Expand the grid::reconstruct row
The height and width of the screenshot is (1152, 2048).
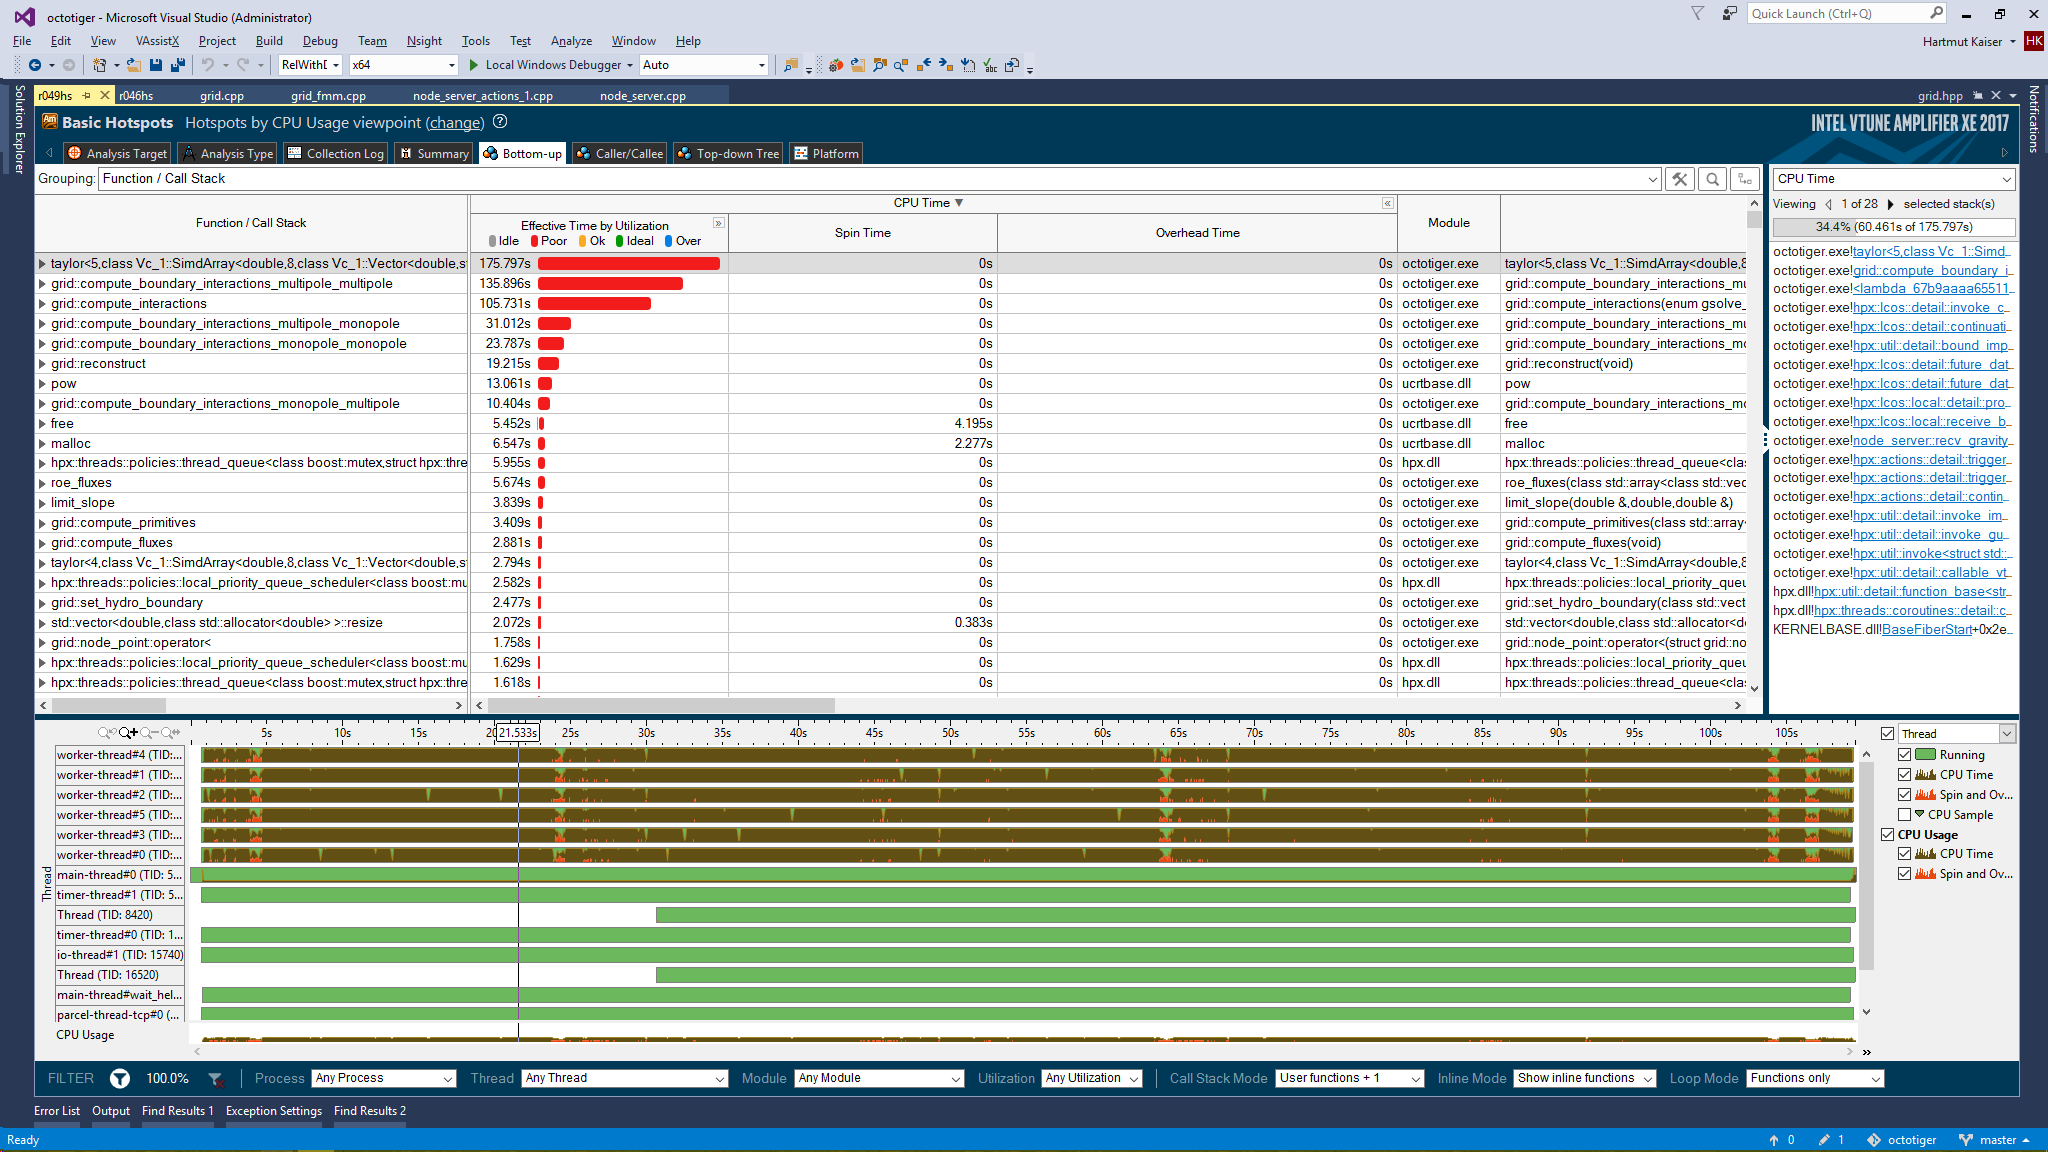click(42, 364)
